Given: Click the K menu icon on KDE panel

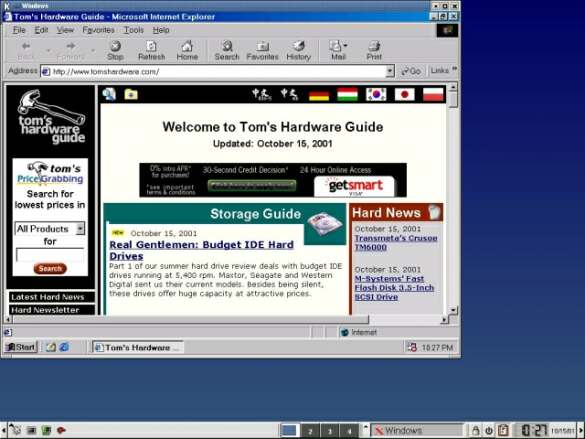Looking at the screenshot, I should pyautogui.click(x=15, y=430).
